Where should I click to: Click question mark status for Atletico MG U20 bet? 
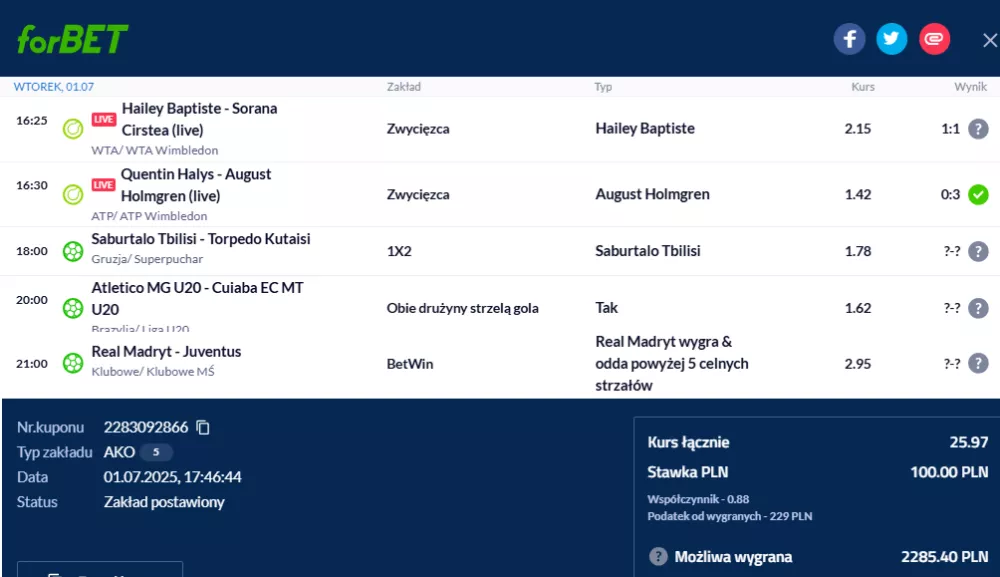click(x=978, y=308)
